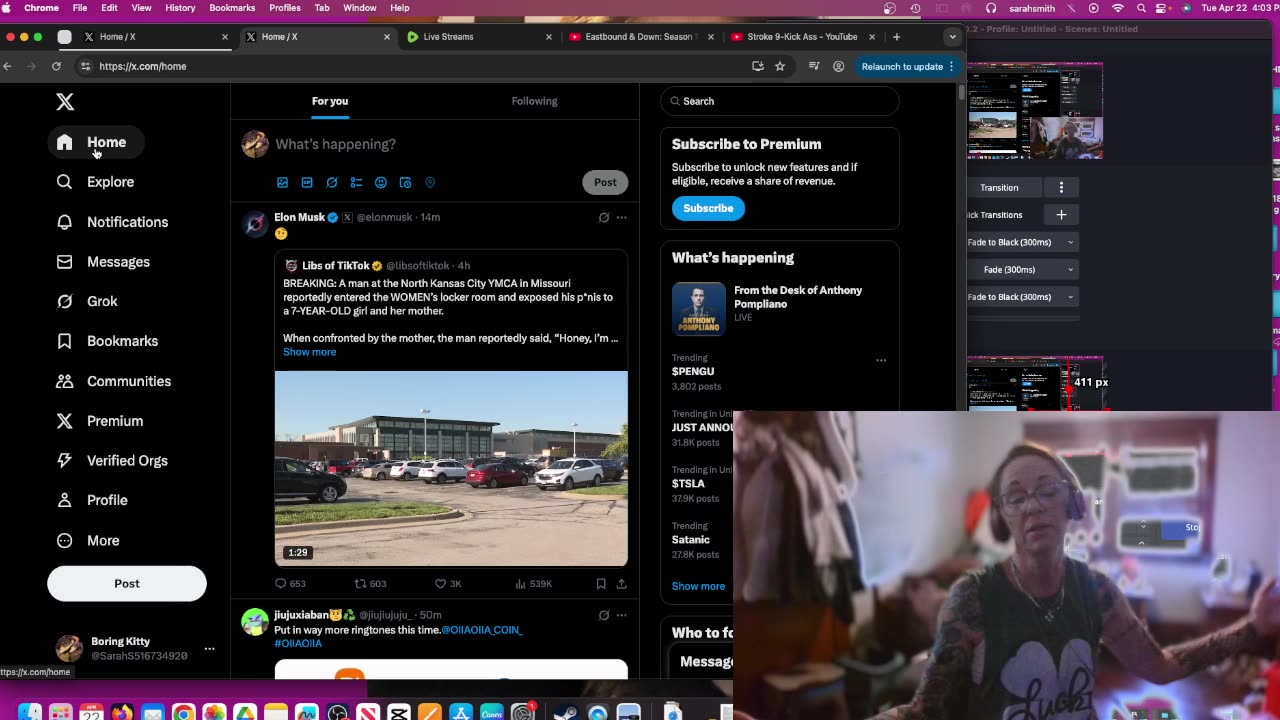This screenshot has width=1280, height=720.
Task: Click the Chrome address bar URL
Action: [x=142, y=66]
